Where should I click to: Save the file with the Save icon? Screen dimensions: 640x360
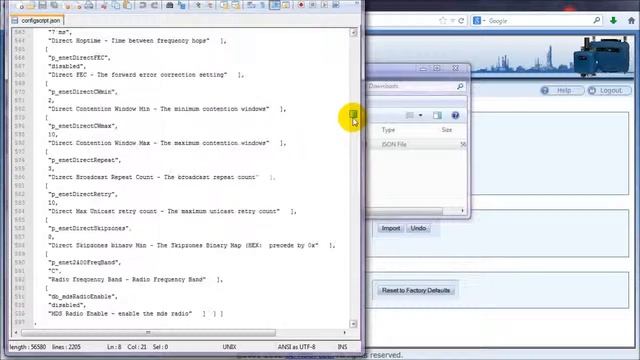(42, 5)
